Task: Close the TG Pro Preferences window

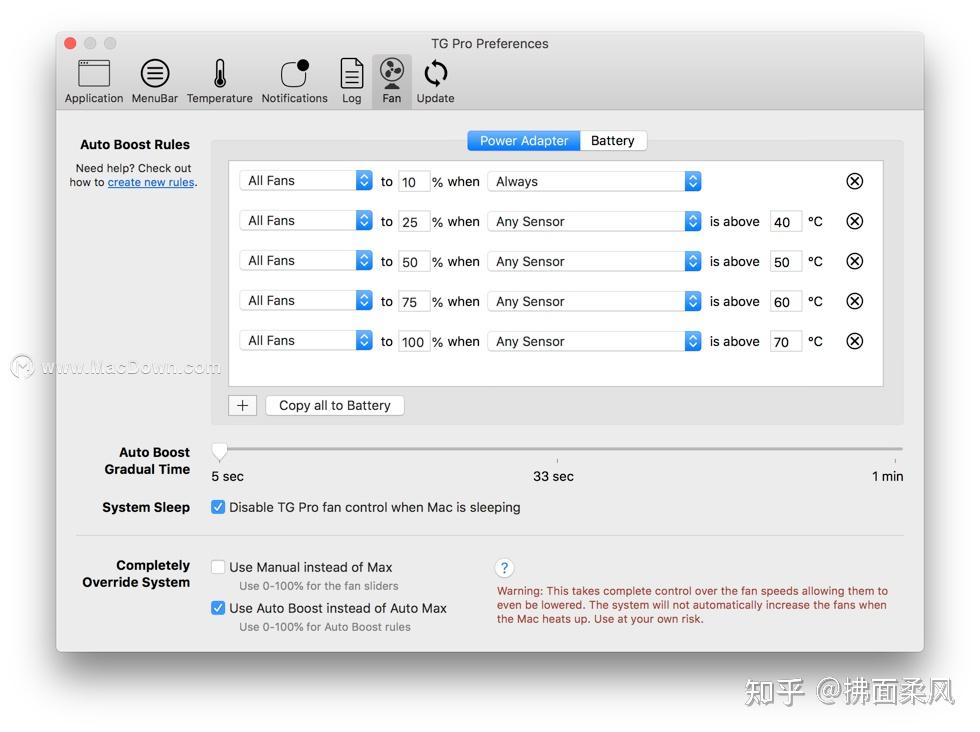Action: point(71,43)
